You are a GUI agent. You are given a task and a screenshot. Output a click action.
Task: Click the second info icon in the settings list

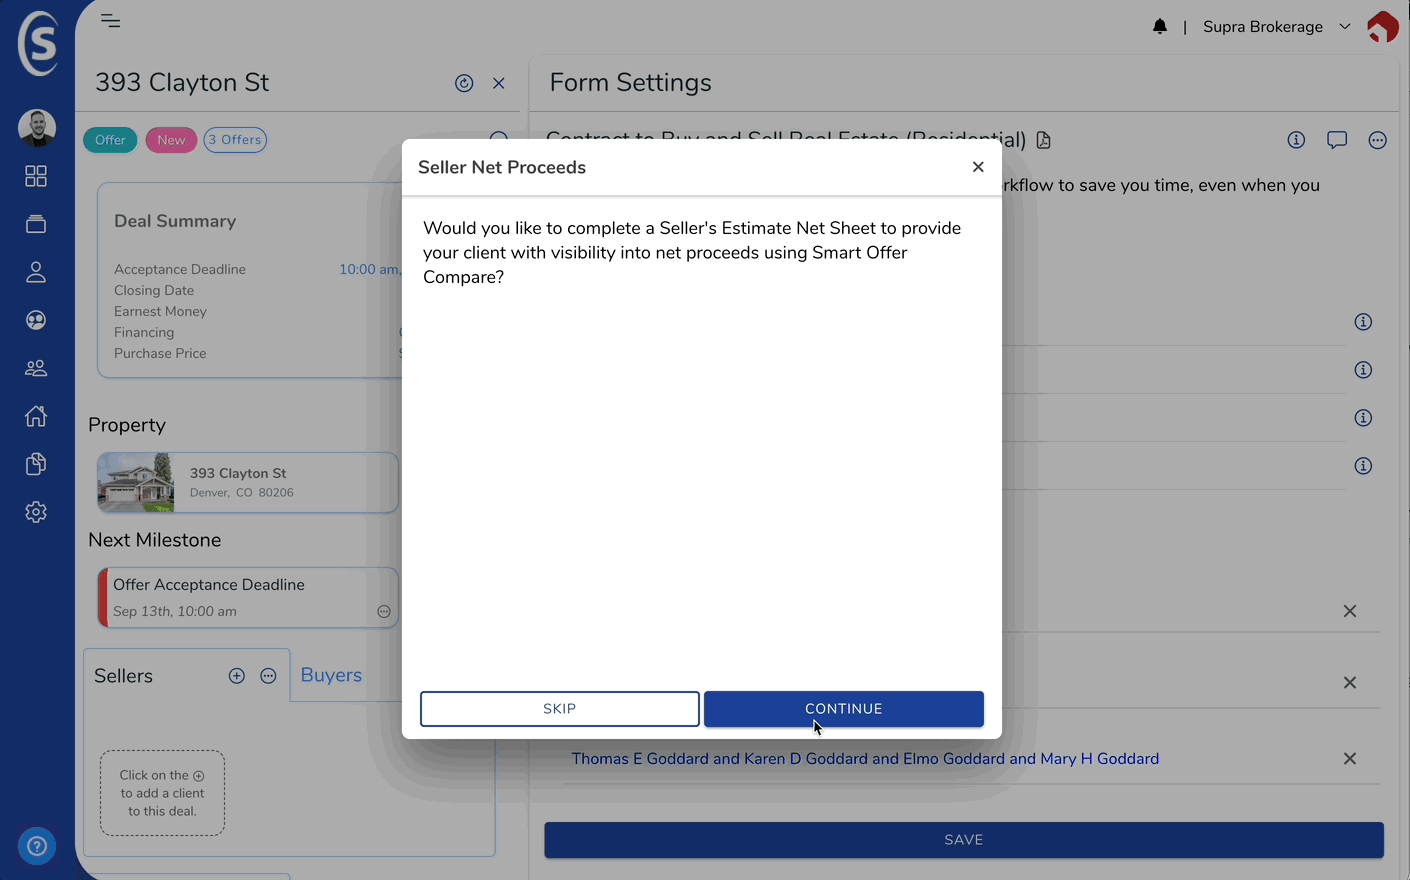[1363, 370]
